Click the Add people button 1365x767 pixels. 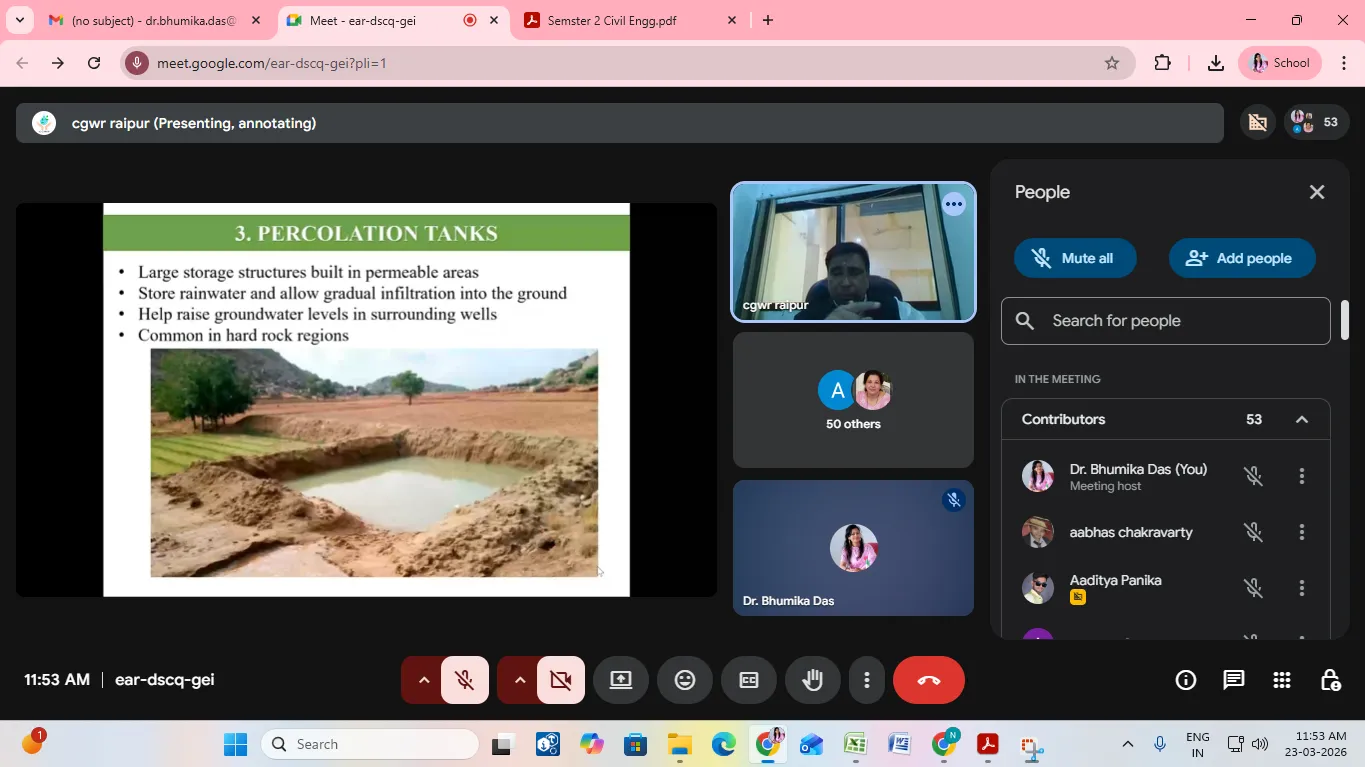(1241, 258)
